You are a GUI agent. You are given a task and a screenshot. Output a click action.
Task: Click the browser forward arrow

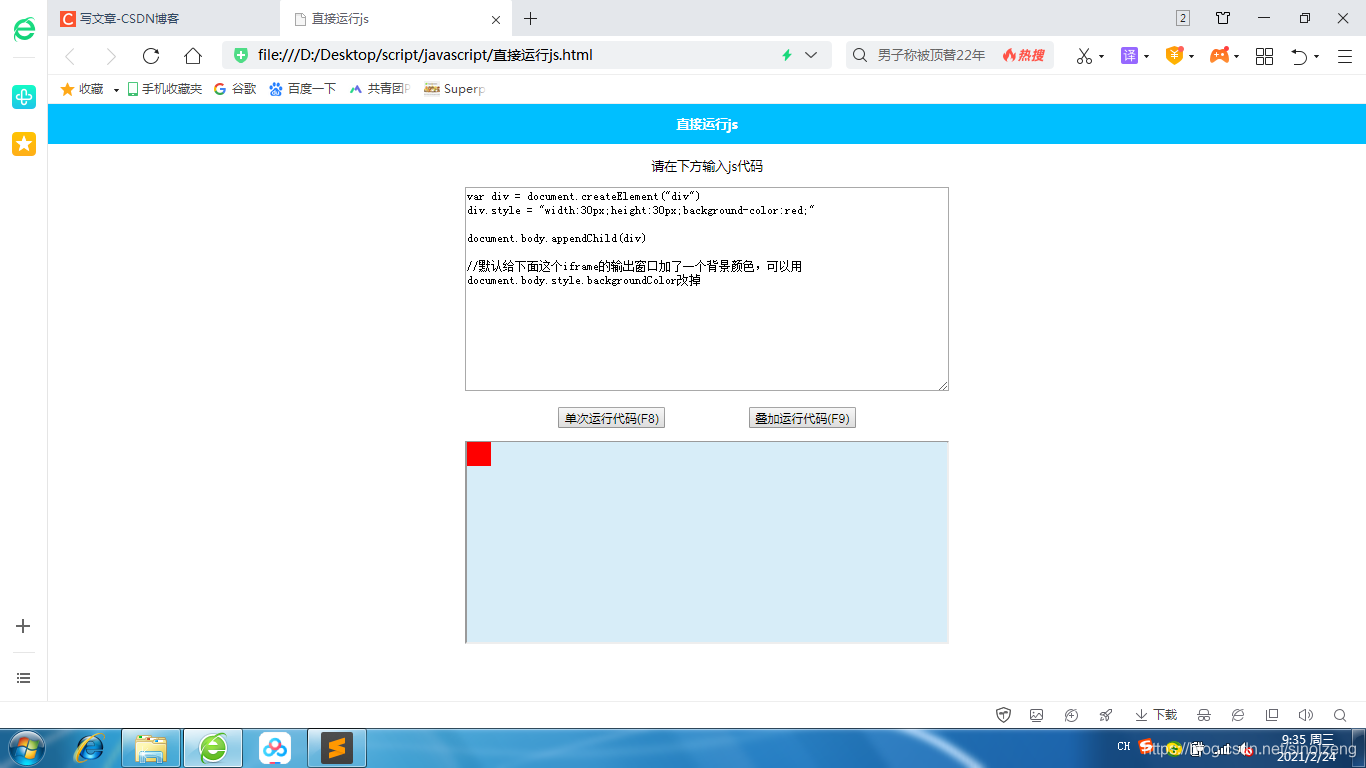click(110, 56)
